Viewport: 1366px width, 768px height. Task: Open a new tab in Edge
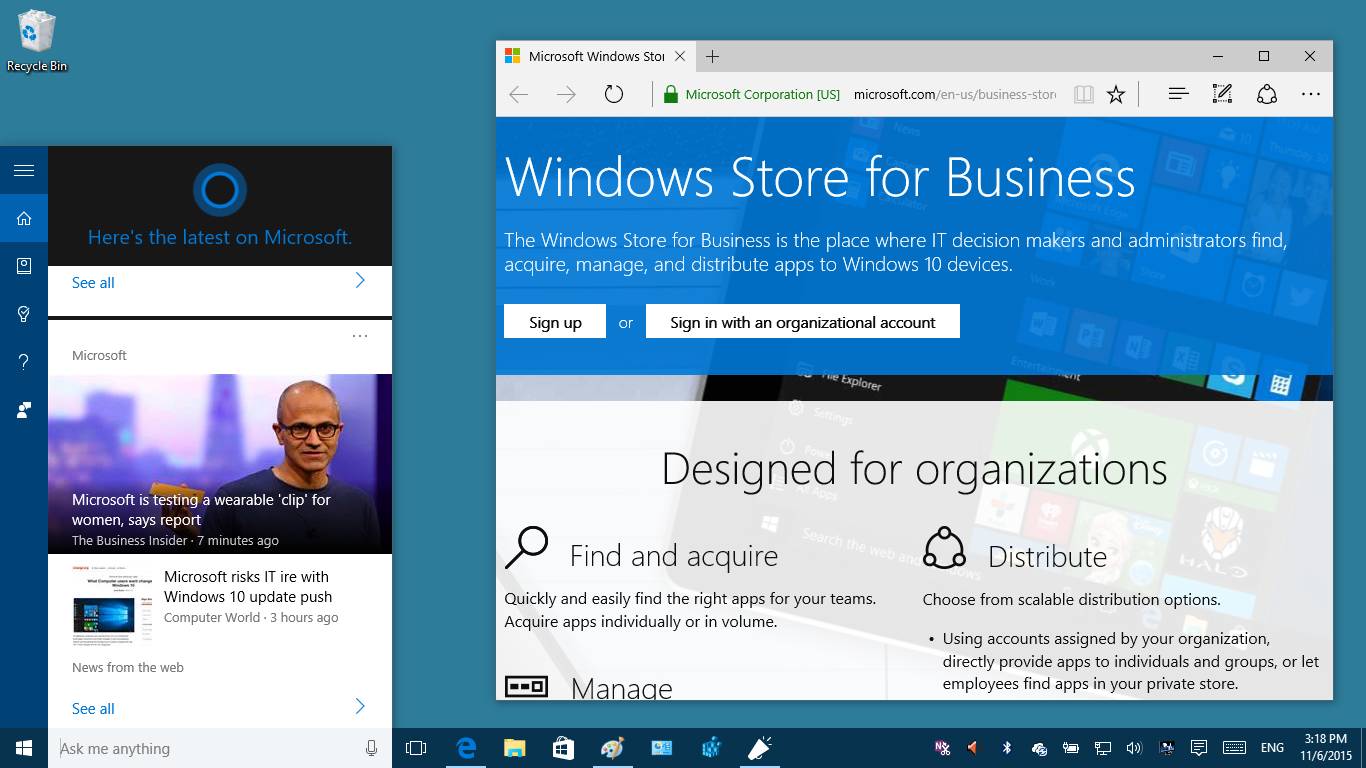tap(712, 57)
